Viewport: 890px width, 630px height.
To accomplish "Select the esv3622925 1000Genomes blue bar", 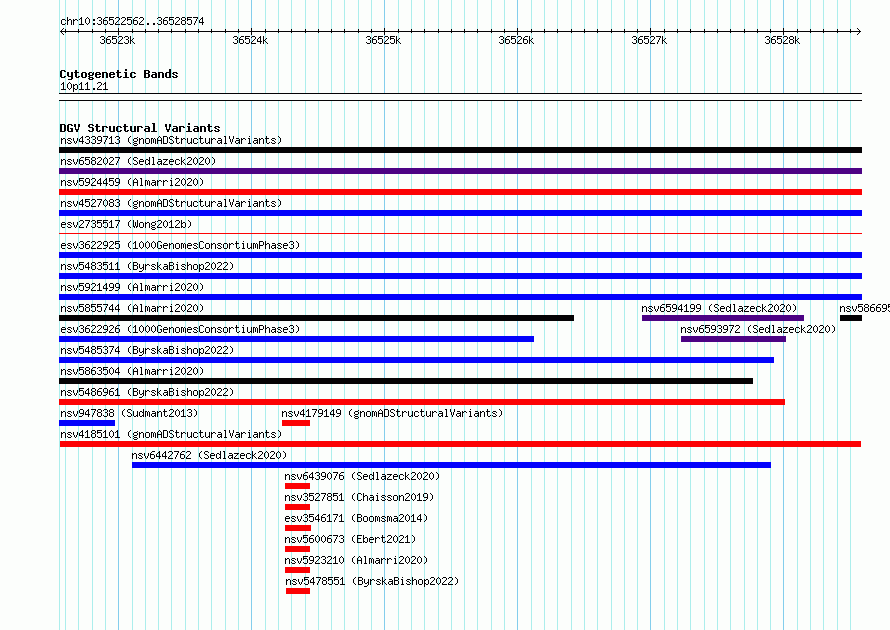I will [460, 255].
